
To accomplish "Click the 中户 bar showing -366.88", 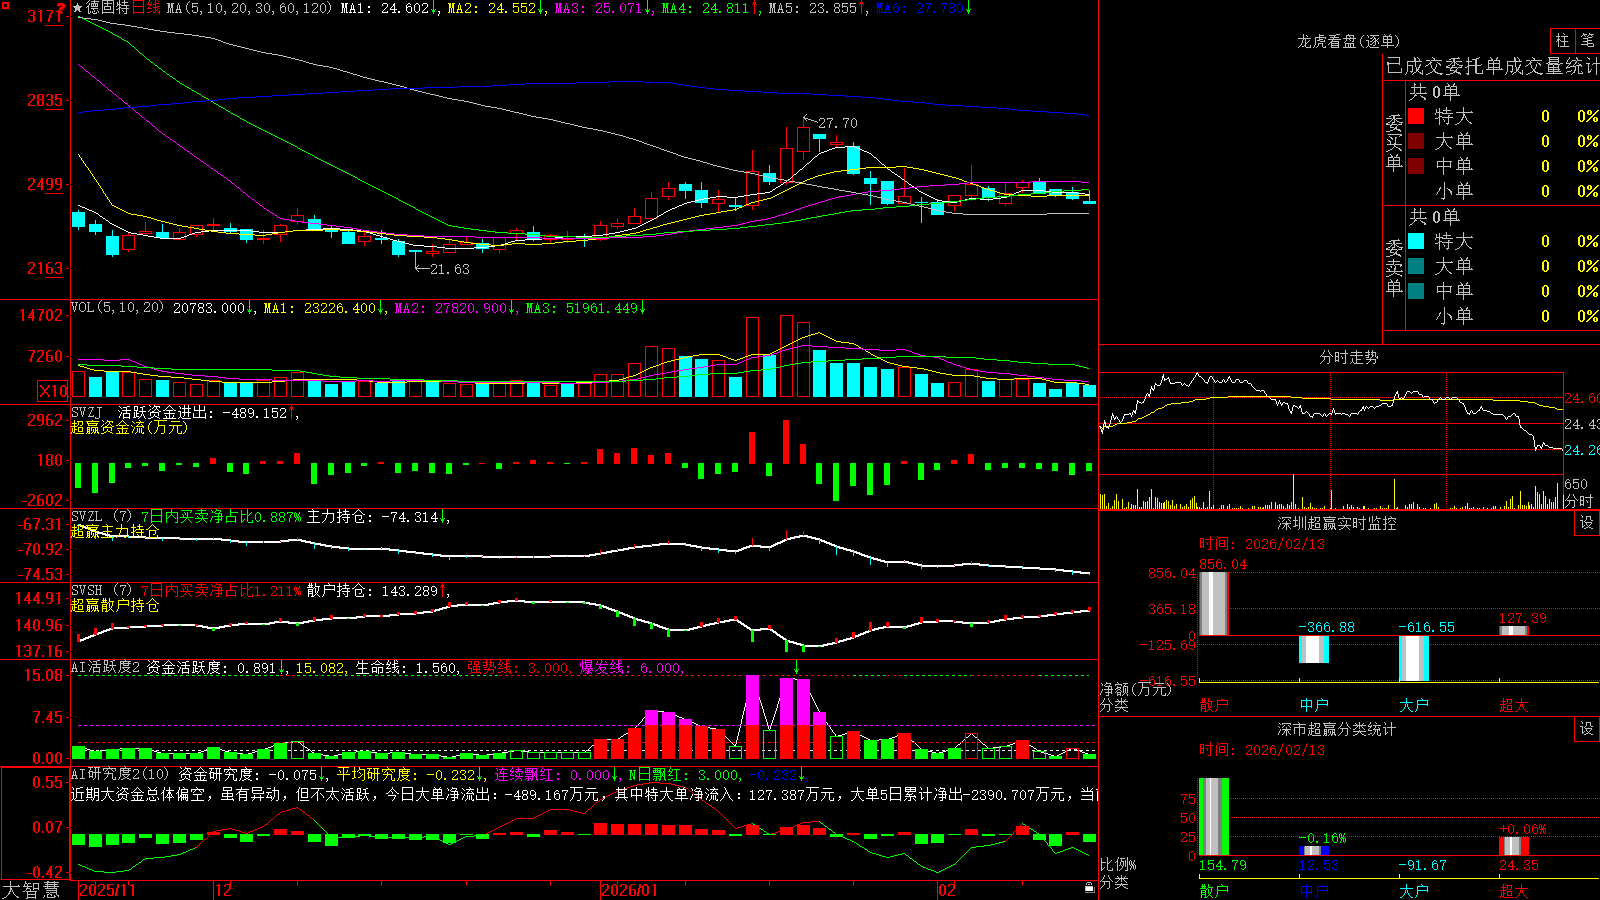I will point(1314,649).
